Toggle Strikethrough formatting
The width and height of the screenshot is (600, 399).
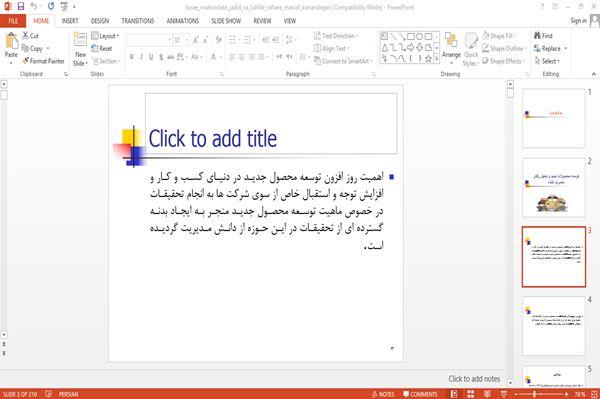pos(171,57)
